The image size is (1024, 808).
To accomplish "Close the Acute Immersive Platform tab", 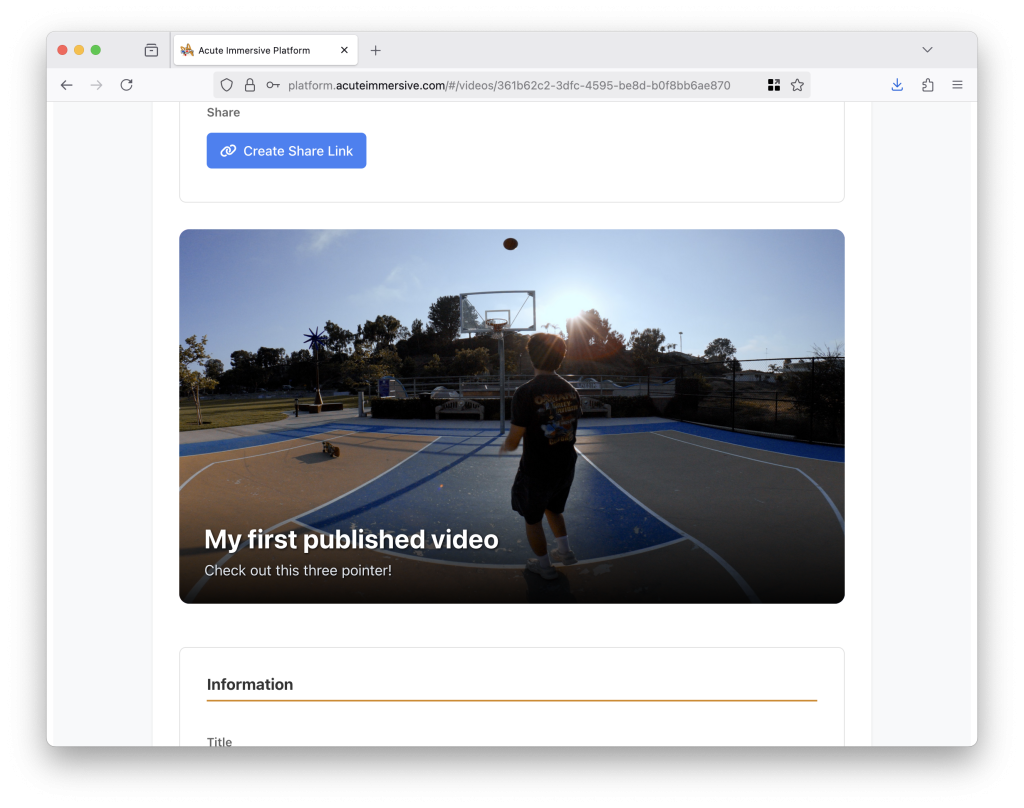I will click(344, 50).
